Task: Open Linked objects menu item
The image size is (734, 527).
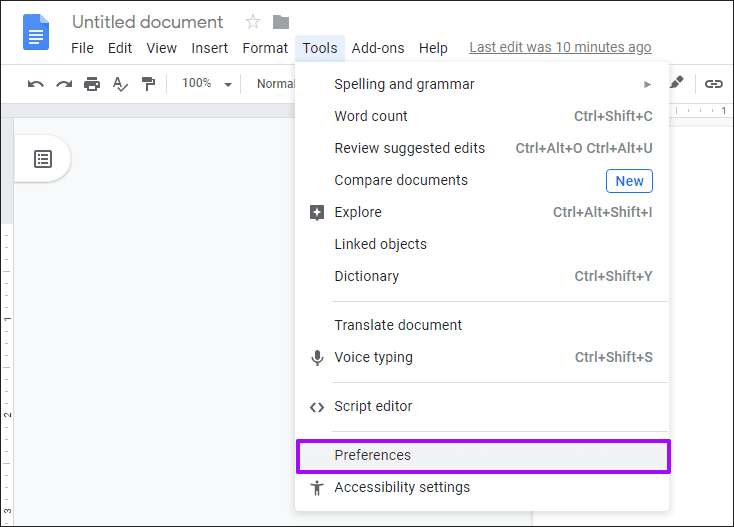Action: [482, 244]
